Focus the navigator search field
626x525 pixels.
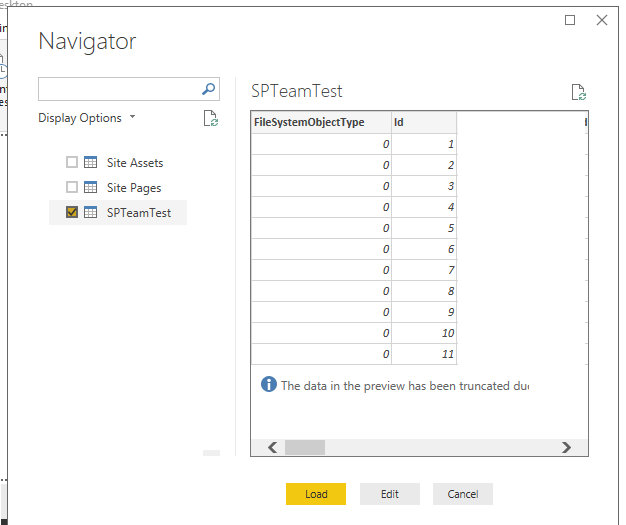(x=118, y=89)
